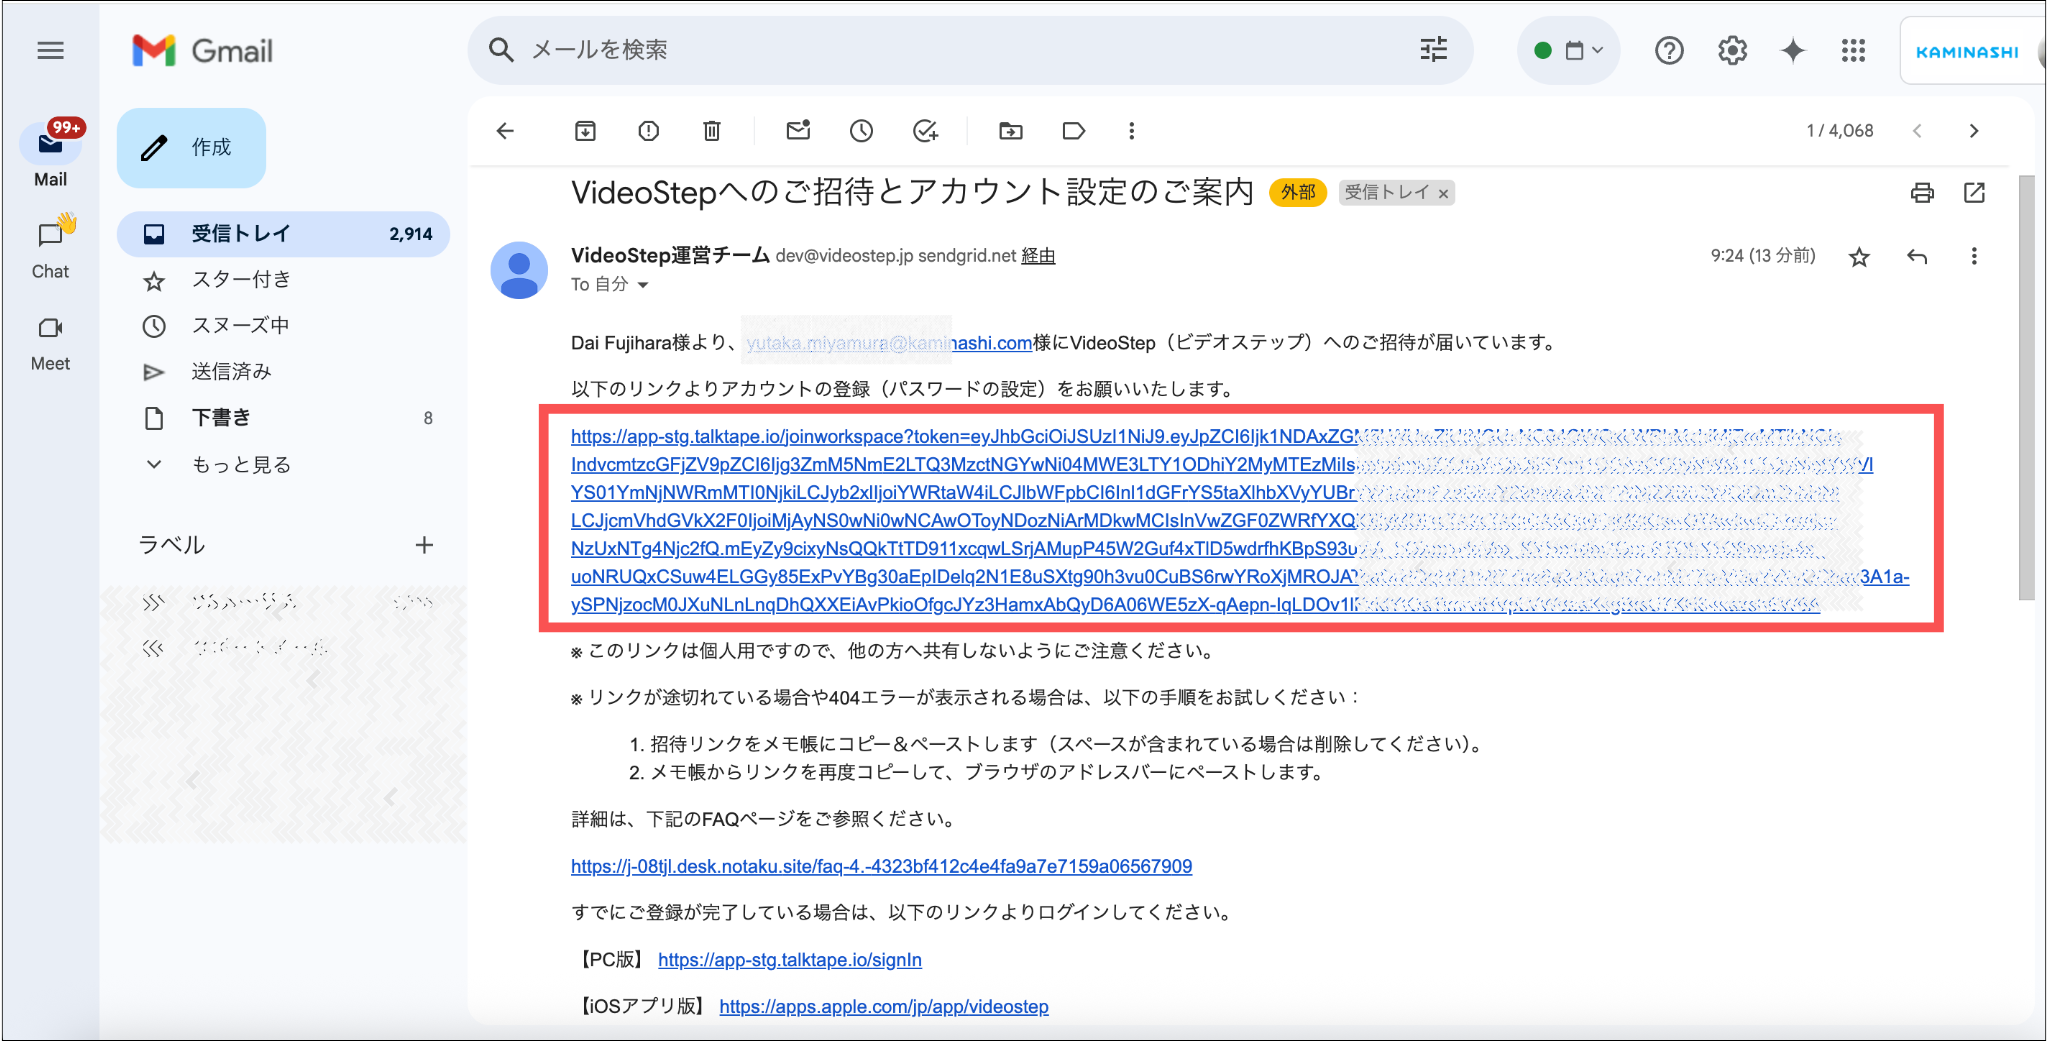This screenshot has height=1041, width=2048.
Task: Open the iOS app apple.com link
Action: point(883,1007)
